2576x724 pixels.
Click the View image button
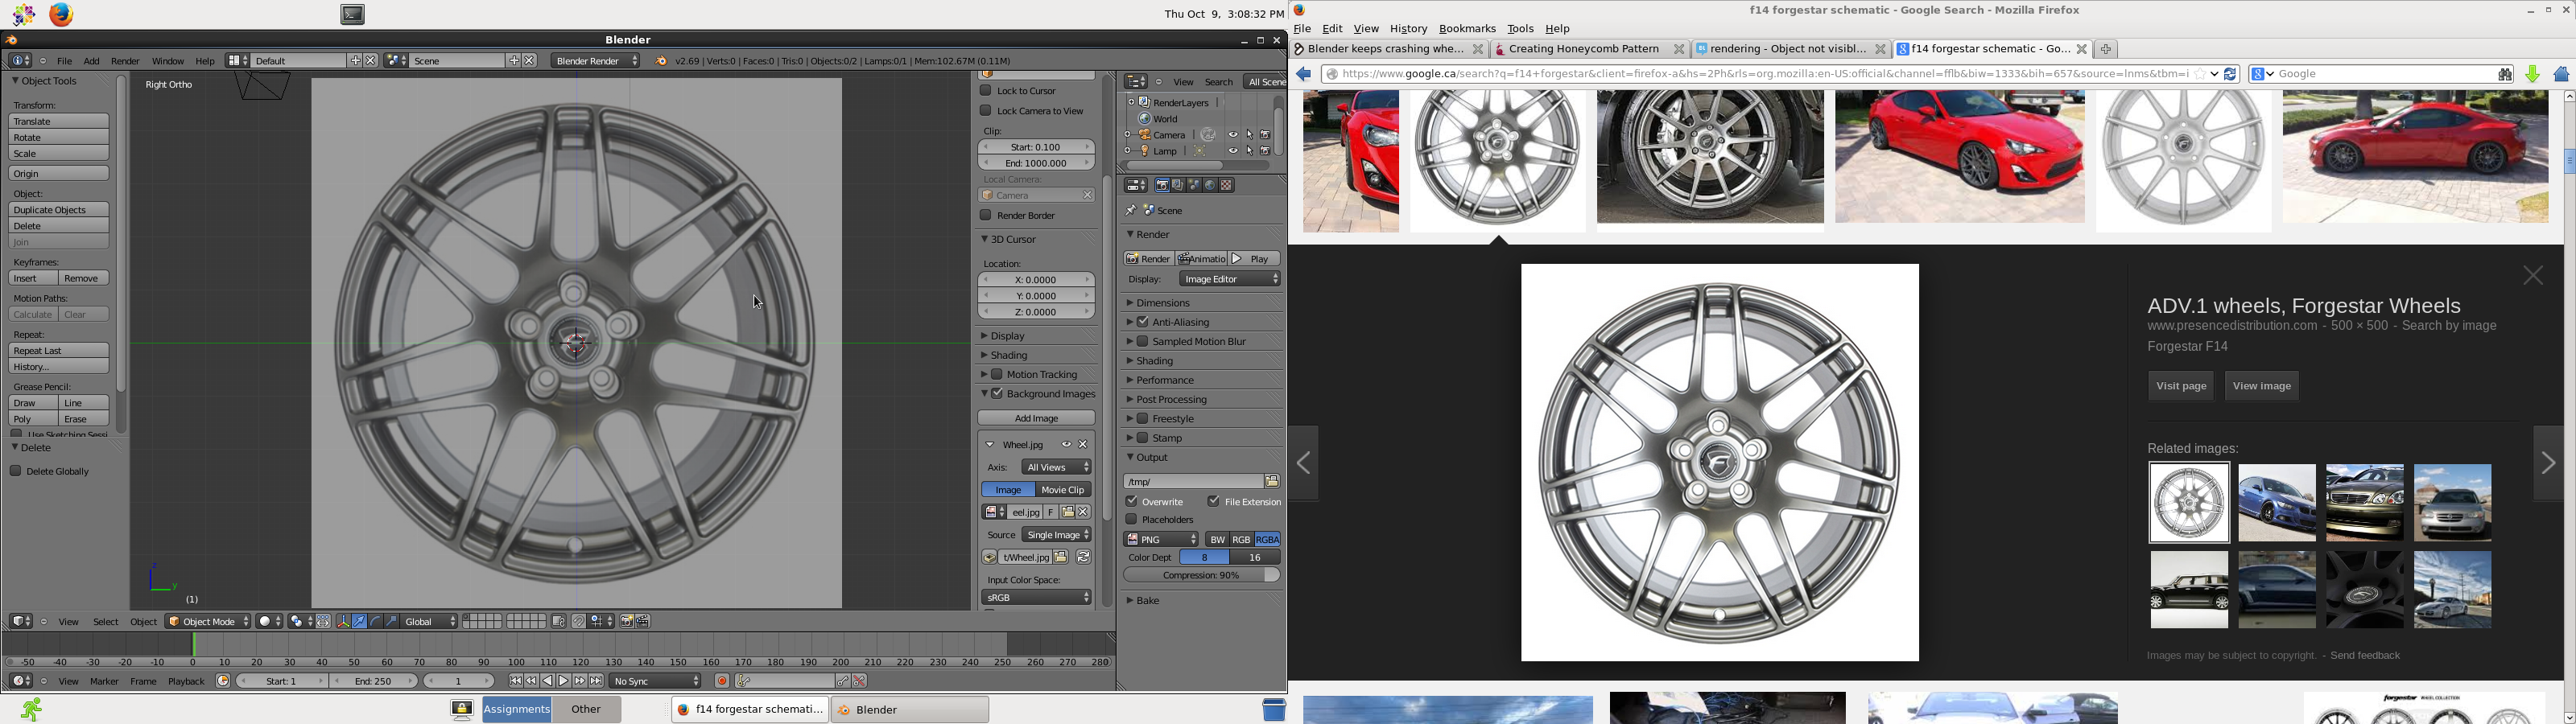click(x=2261, y=386)
